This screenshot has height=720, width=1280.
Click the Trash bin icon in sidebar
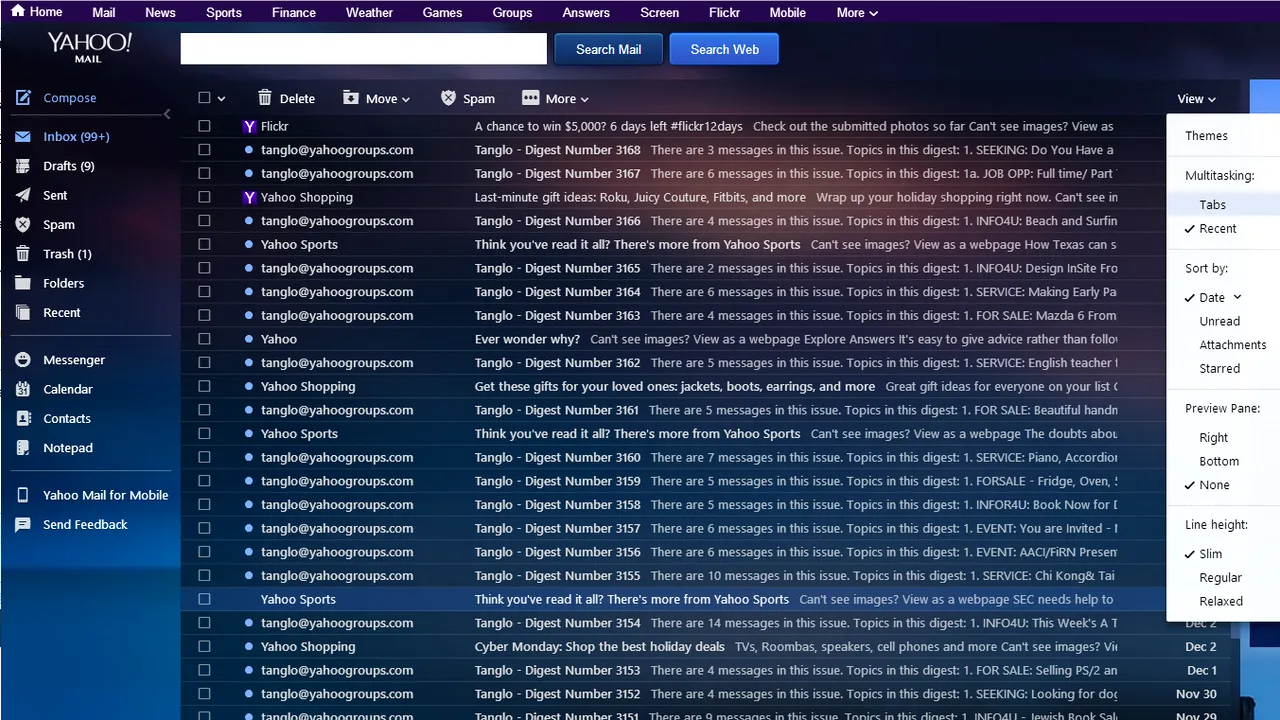pyautogui.click(x=23, y=254)
